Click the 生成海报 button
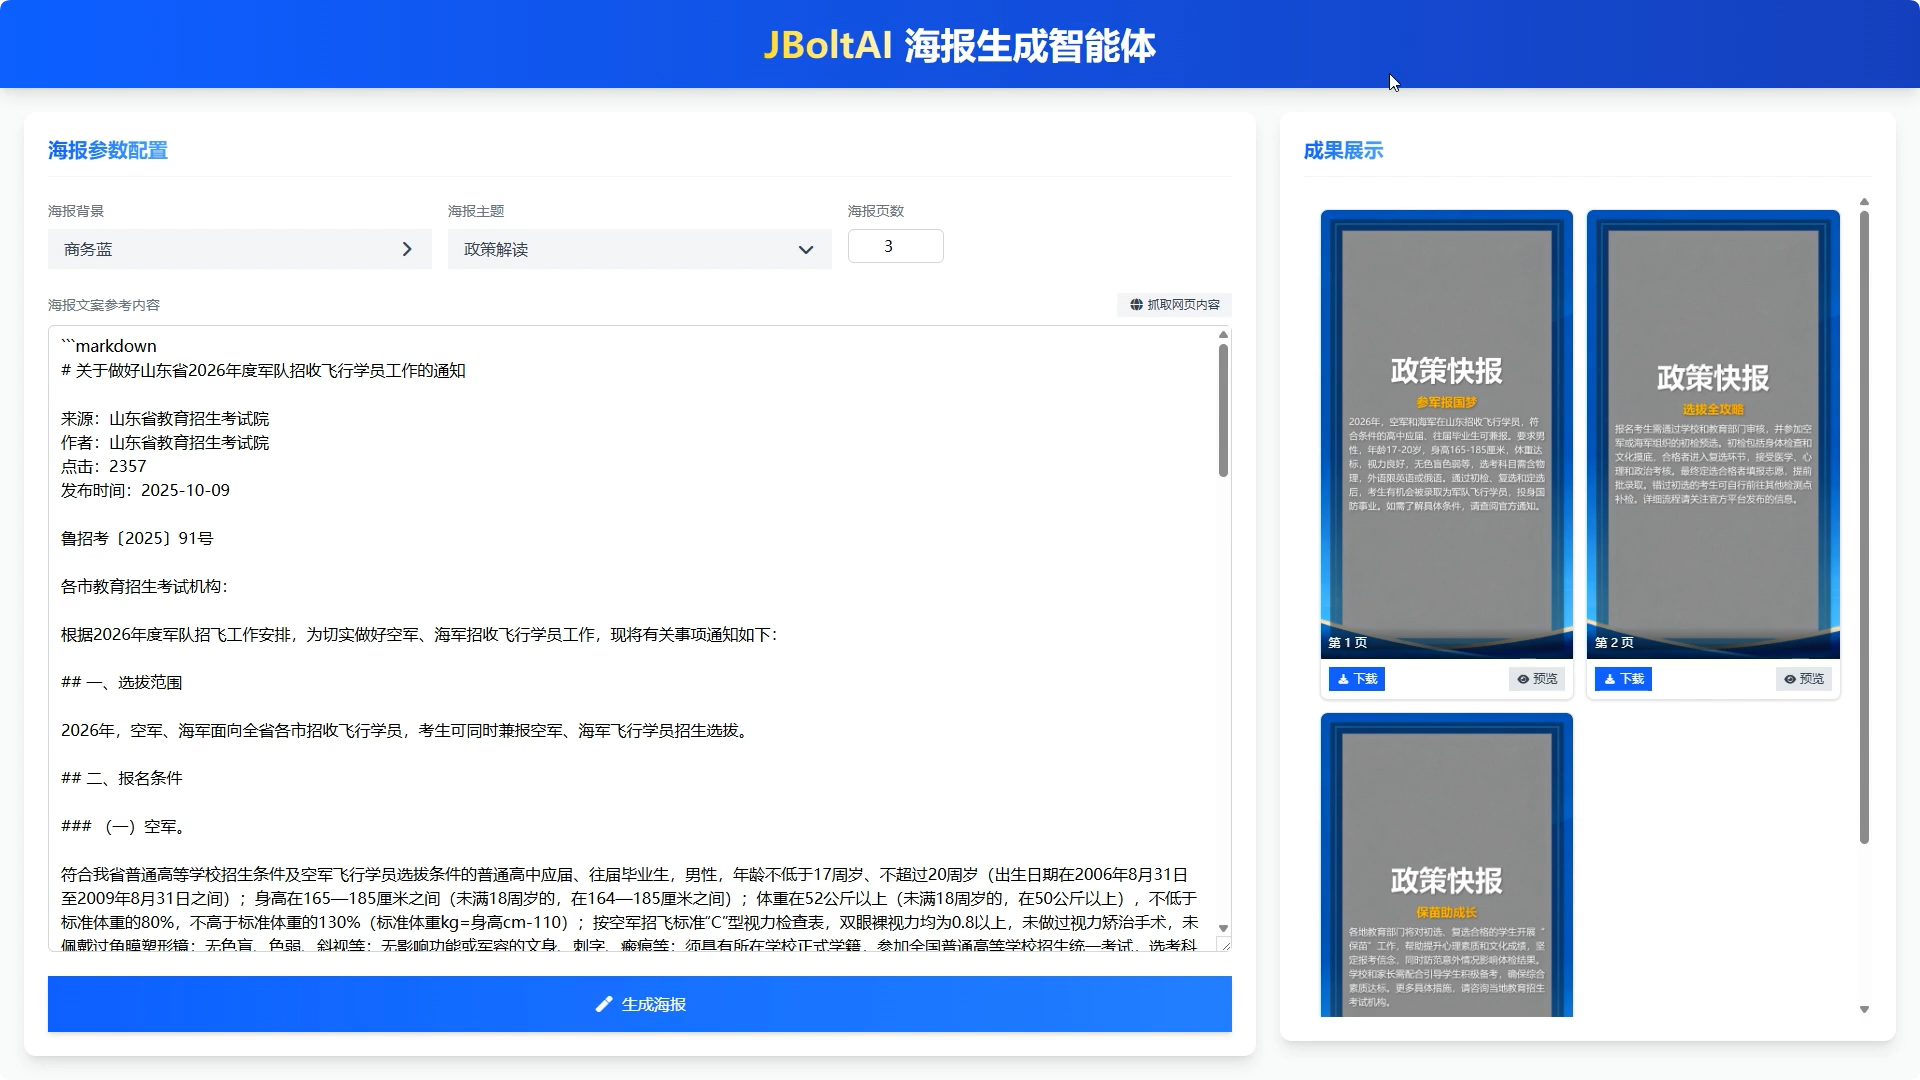Viewport: 1920px width, 1080px height. 640,1004
